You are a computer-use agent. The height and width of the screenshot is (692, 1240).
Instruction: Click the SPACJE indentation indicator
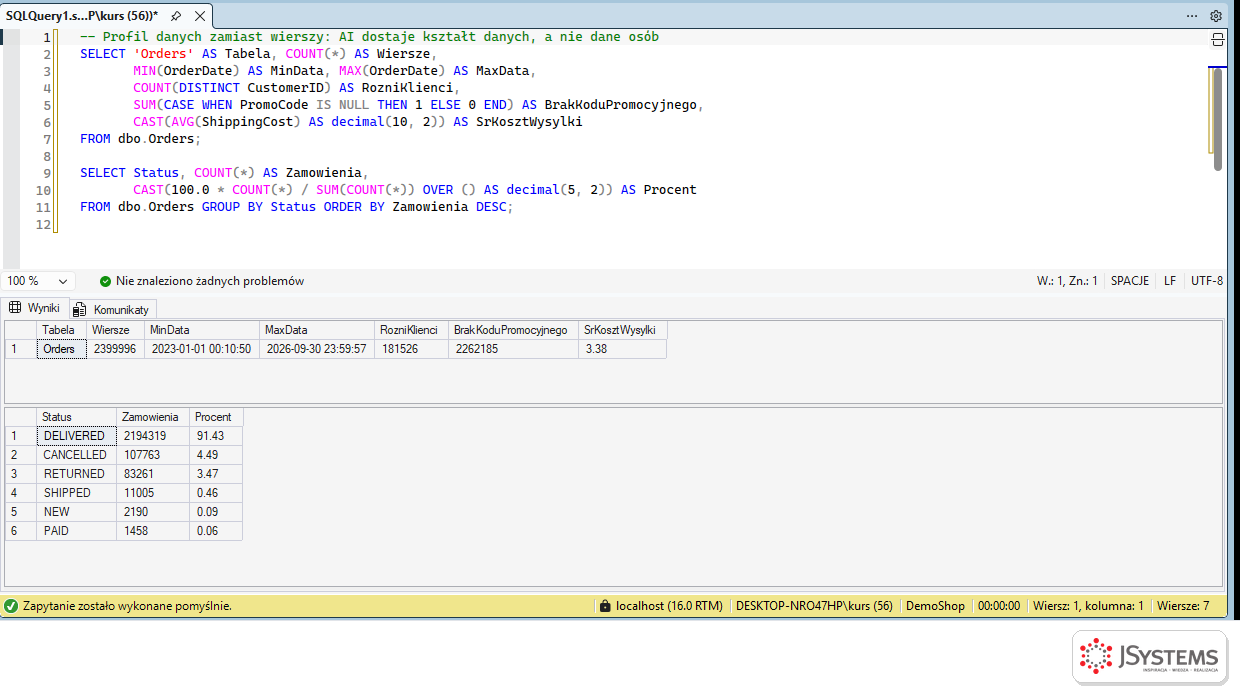(x=1130, y=281)
